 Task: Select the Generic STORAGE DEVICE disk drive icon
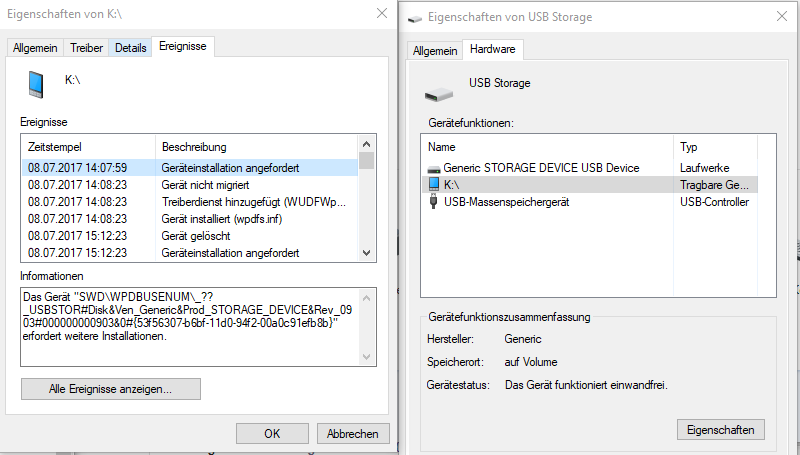(x=433, y=168)
